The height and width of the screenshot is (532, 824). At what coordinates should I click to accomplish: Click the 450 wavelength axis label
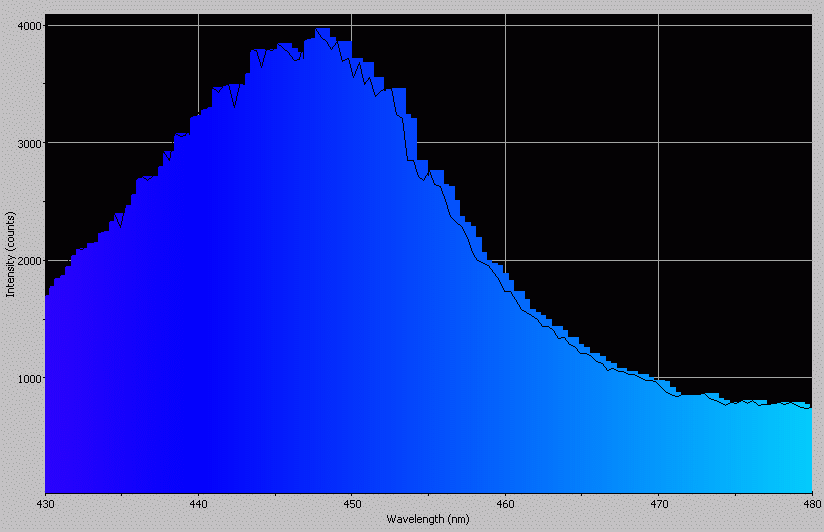pos(352,504)
